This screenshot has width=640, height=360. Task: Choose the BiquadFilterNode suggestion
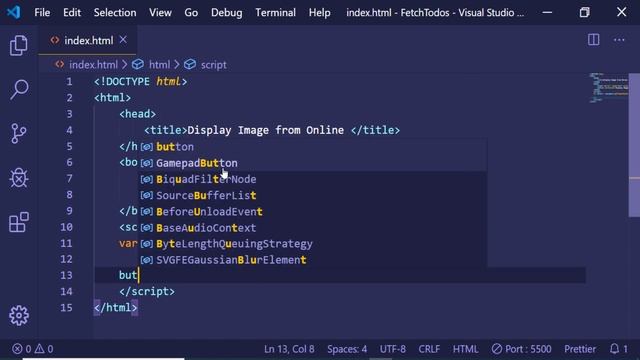(x=313, y=179)
